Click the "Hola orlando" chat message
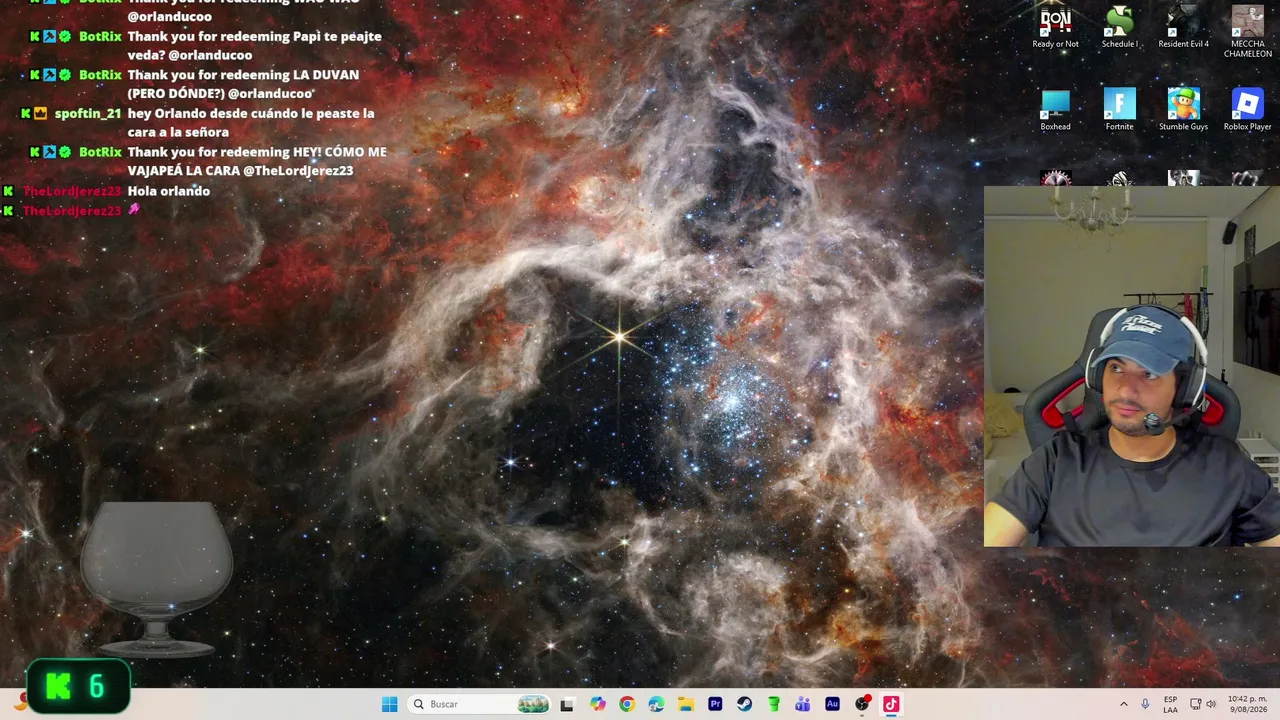This screenshot has height=720, width=1280. click(169, 191)
